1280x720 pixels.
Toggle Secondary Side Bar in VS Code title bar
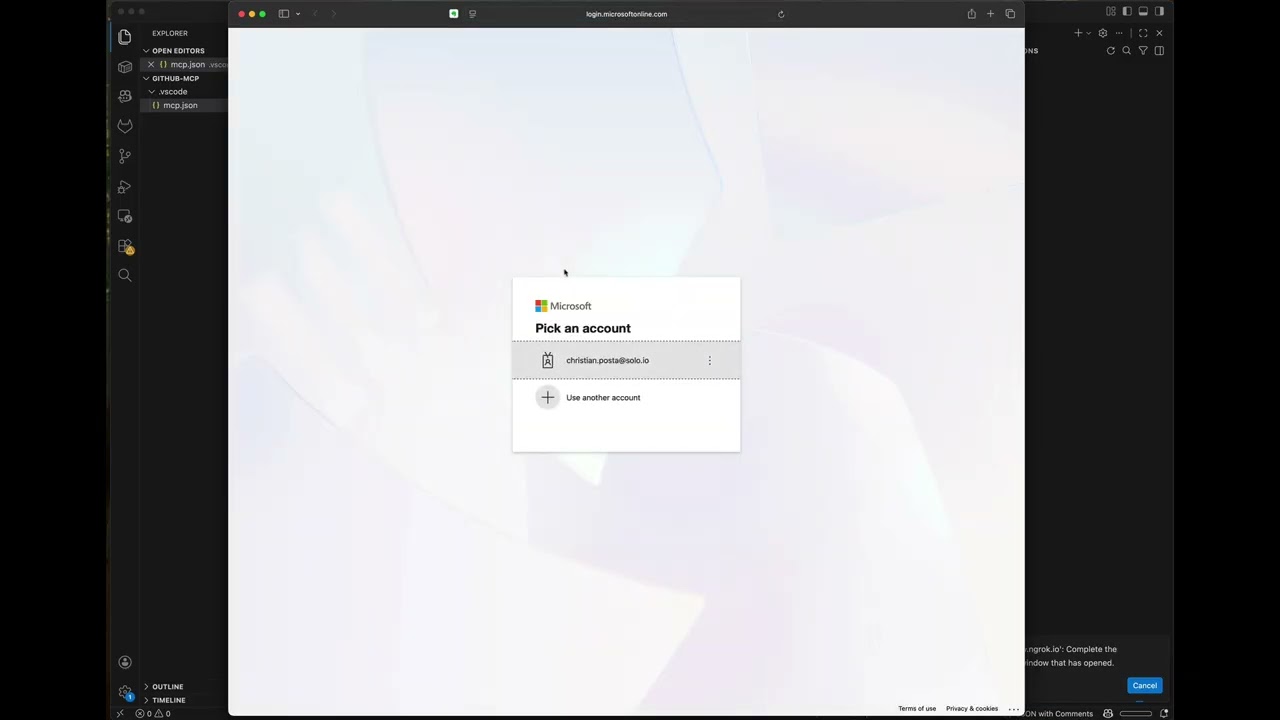pos(1159,11)
